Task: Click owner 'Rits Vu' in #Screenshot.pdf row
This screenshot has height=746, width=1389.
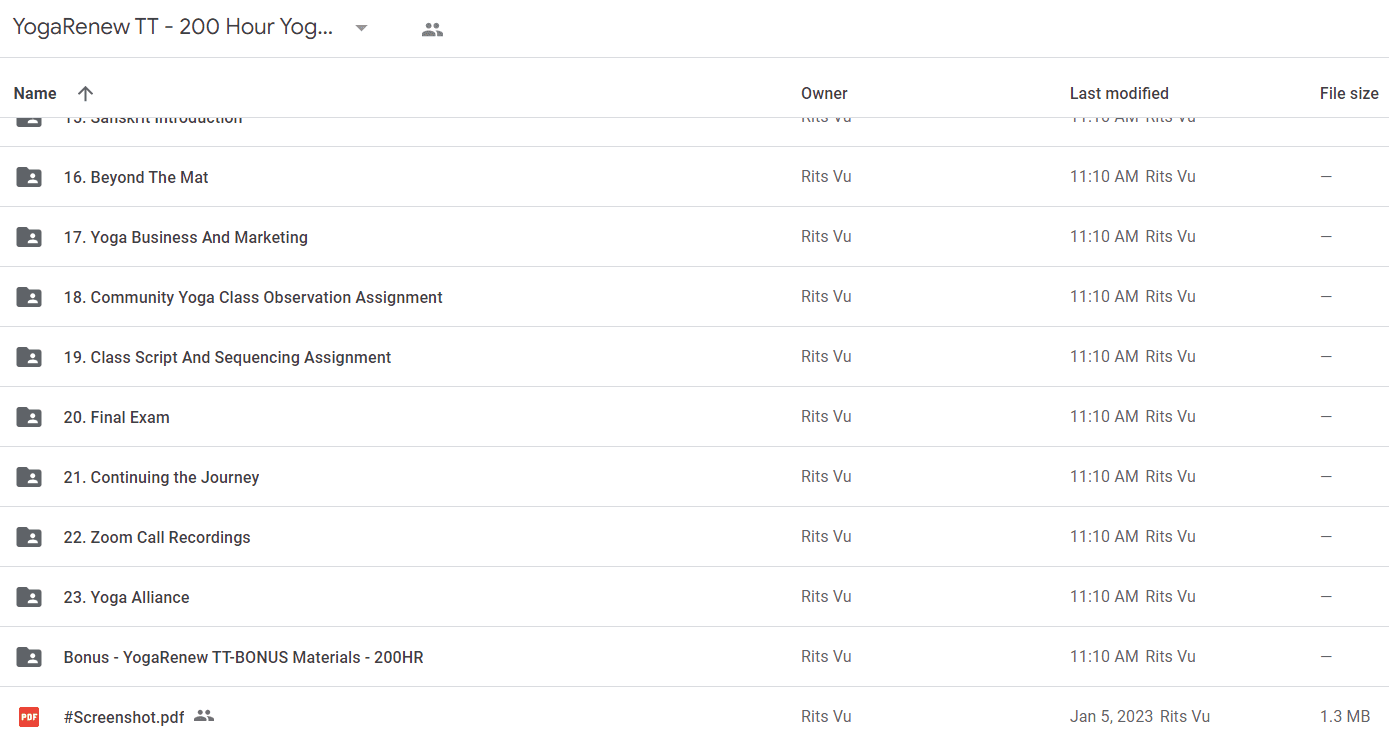Action: [x=826, y=716]
